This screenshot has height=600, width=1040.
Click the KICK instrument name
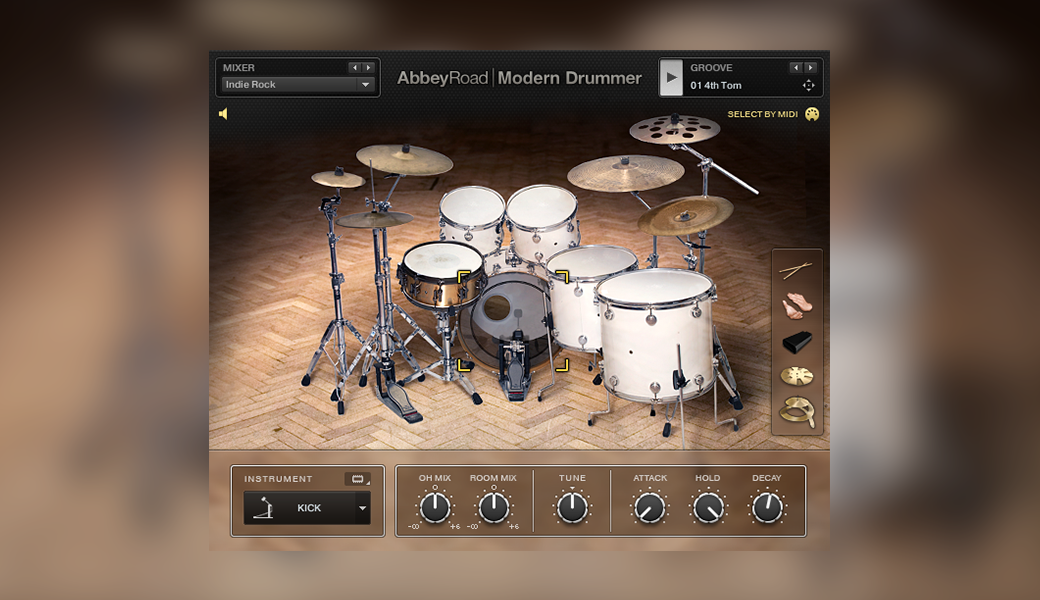pos(309,508)
